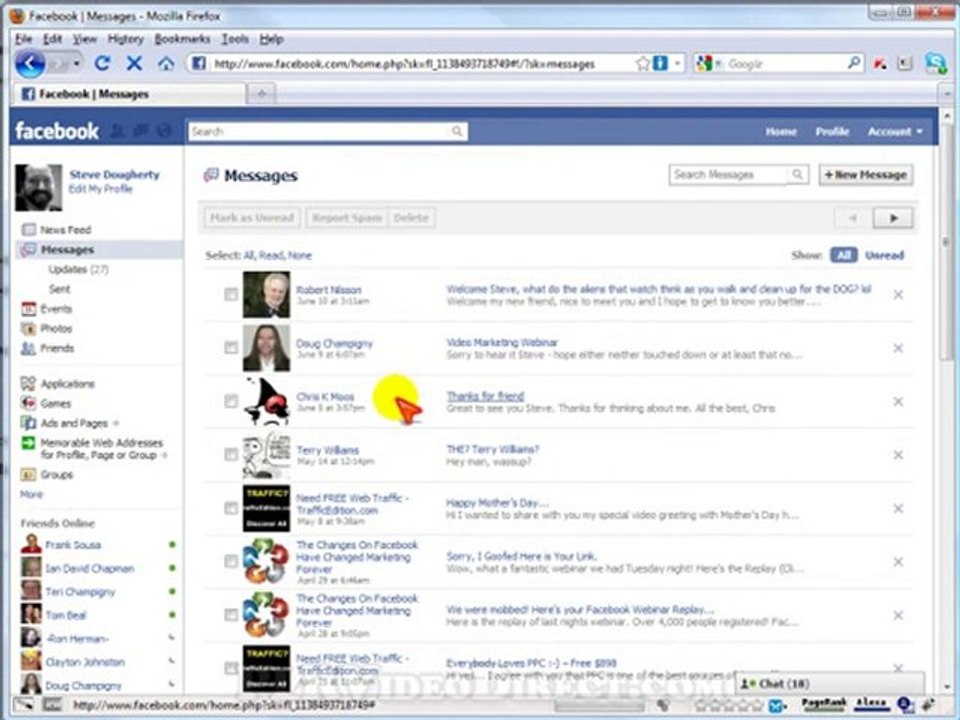Select Read messages link

pyautogui.click(x=271, y=255)
